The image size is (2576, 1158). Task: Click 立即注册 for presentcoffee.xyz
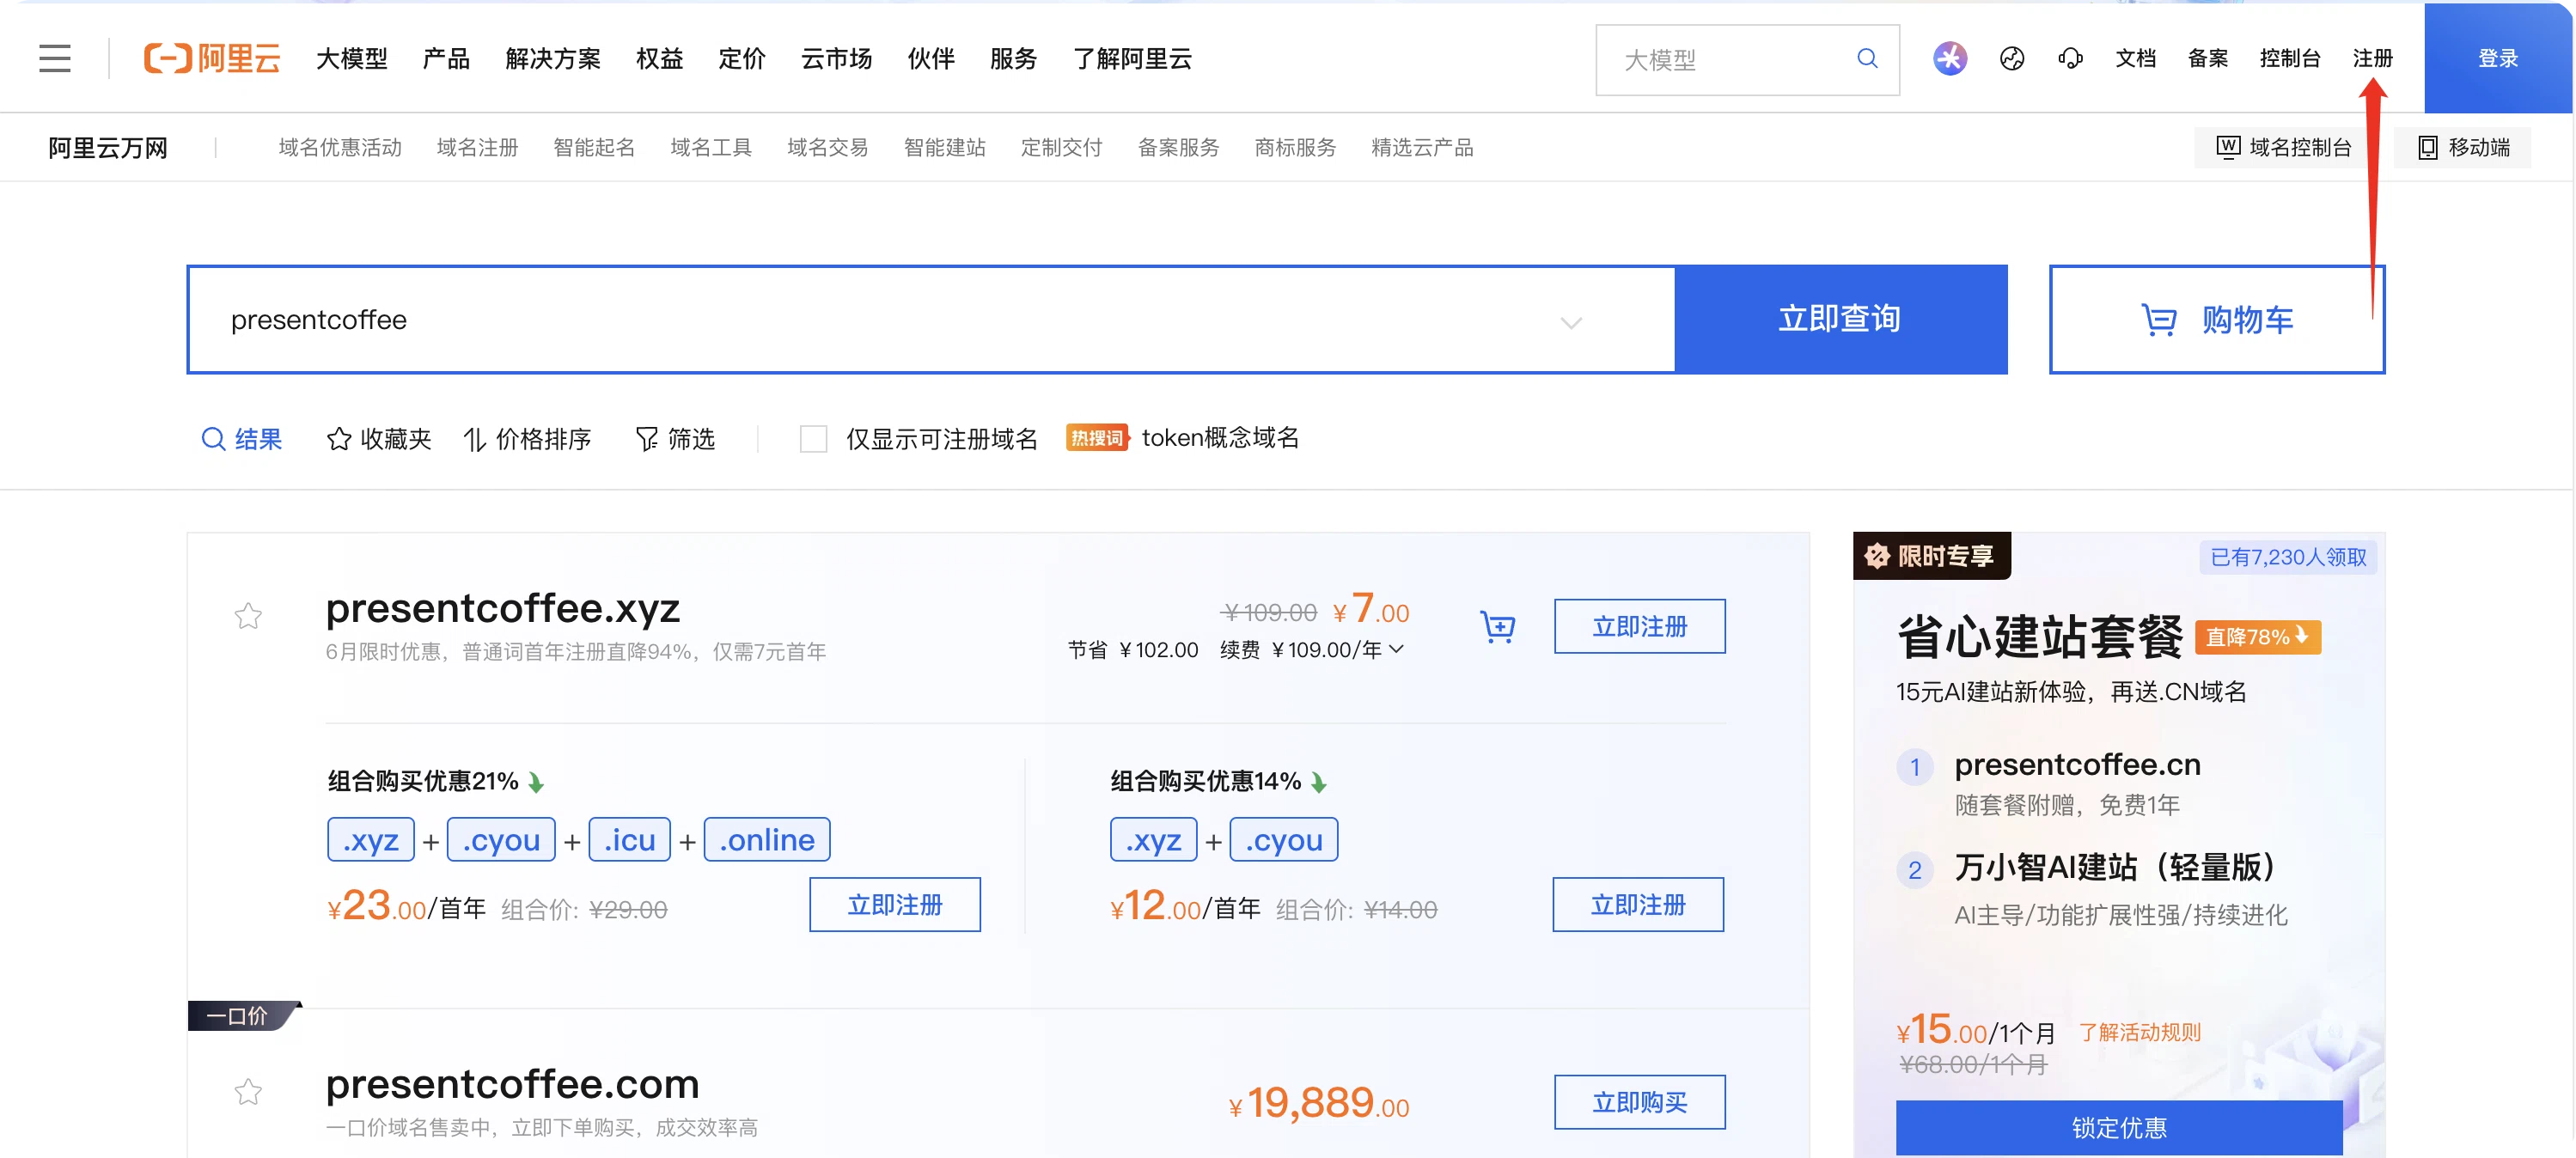[1639, 626]
